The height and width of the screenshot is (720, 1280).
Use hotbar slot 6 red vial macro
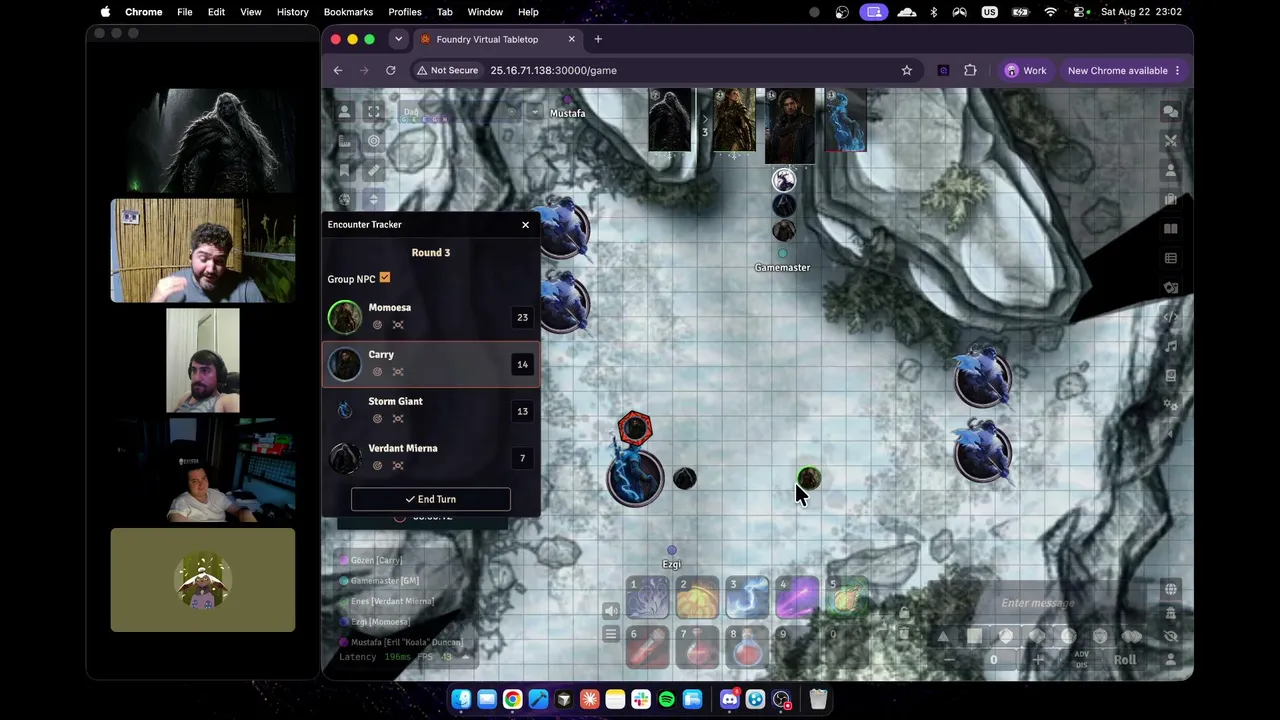(648, 647)
